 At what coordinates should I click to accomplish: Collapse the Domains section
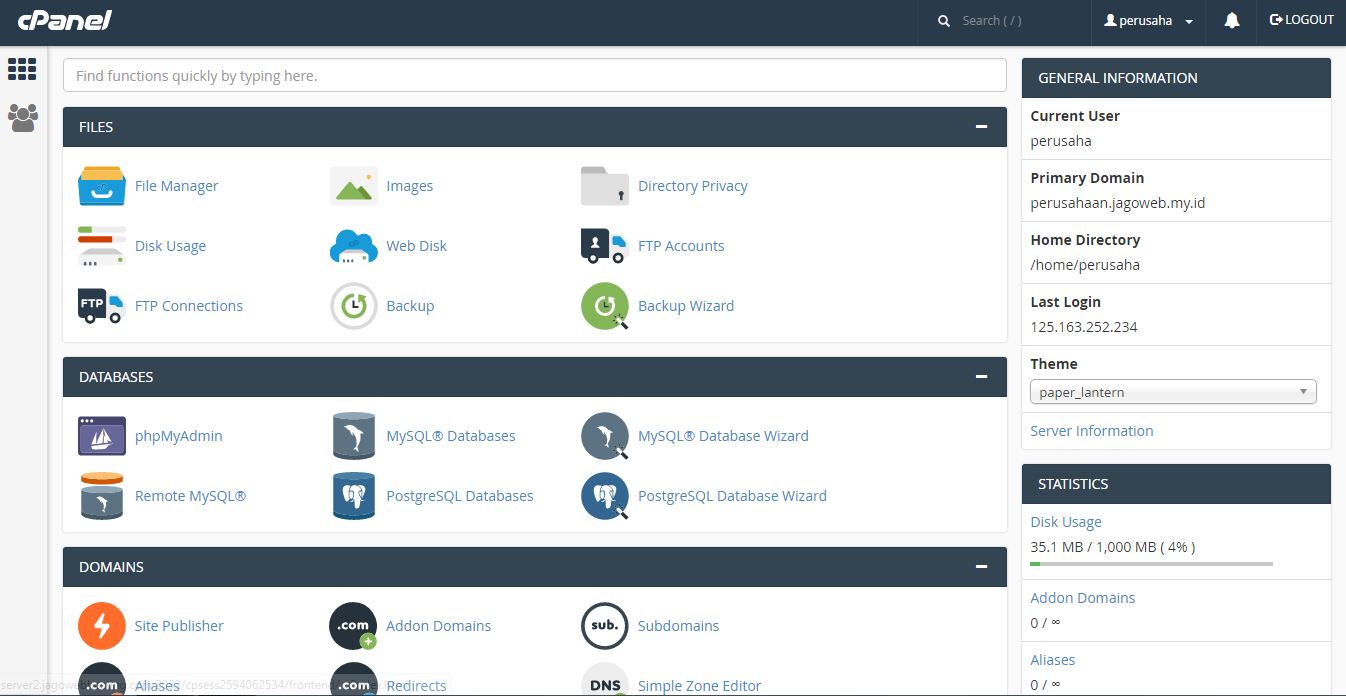tap(982, 567)
